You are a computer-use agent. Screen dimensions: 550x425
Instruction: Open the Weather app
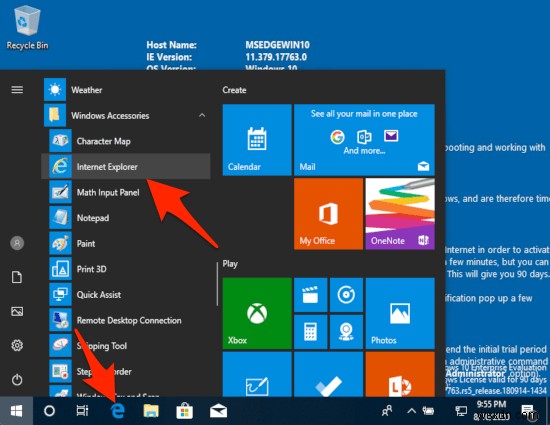point(126,90)
